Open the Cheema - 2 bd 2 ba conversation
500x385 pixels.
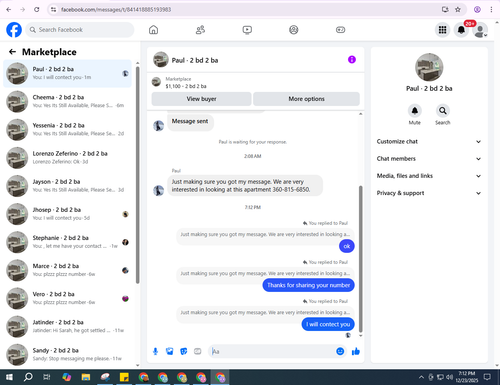67,101
